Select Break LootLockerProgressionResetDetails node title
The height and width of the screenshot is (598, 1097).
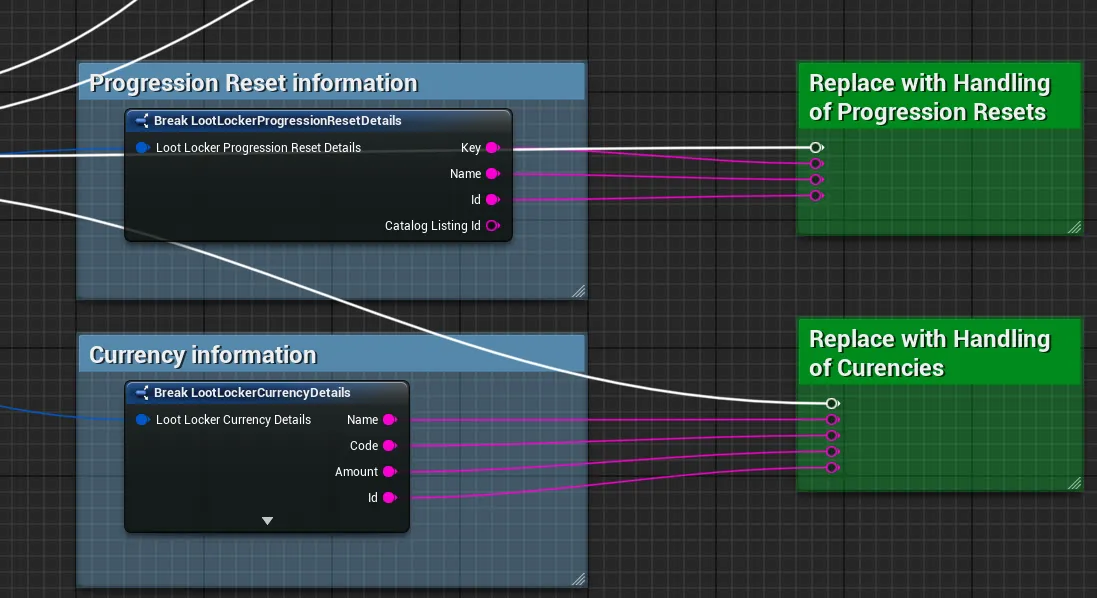click(277, 120)
